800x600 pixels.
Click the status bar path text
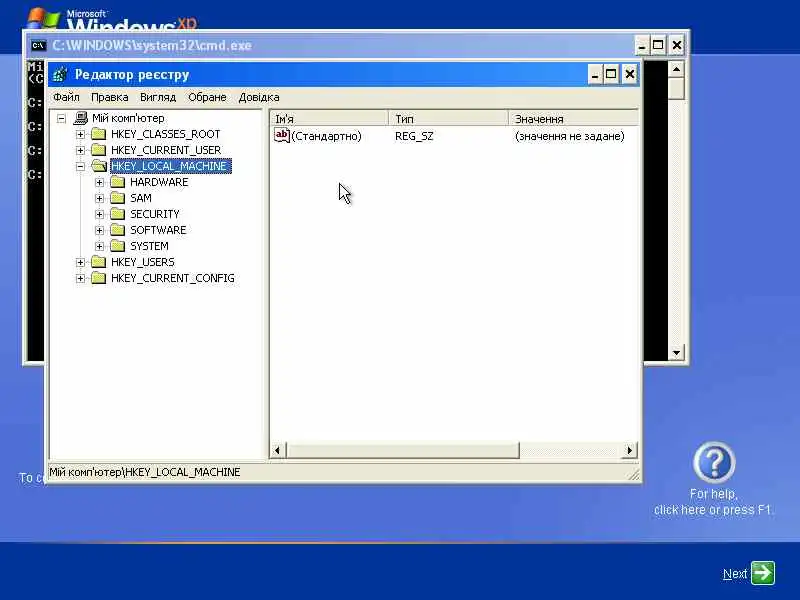pyautogui.click(x=145, y=472)
